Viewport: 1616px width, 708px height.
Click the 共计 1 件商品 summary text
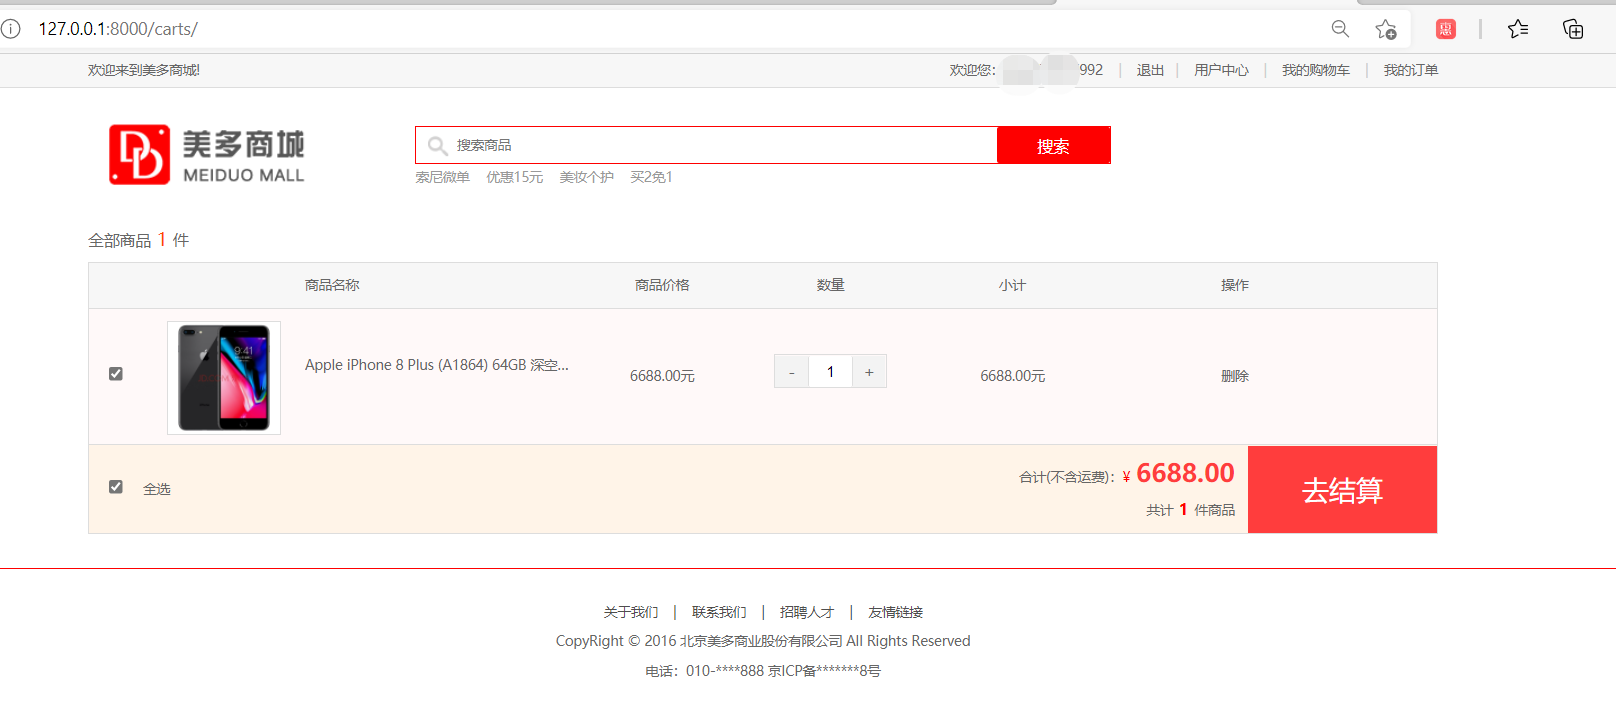tap(1190, 510)
